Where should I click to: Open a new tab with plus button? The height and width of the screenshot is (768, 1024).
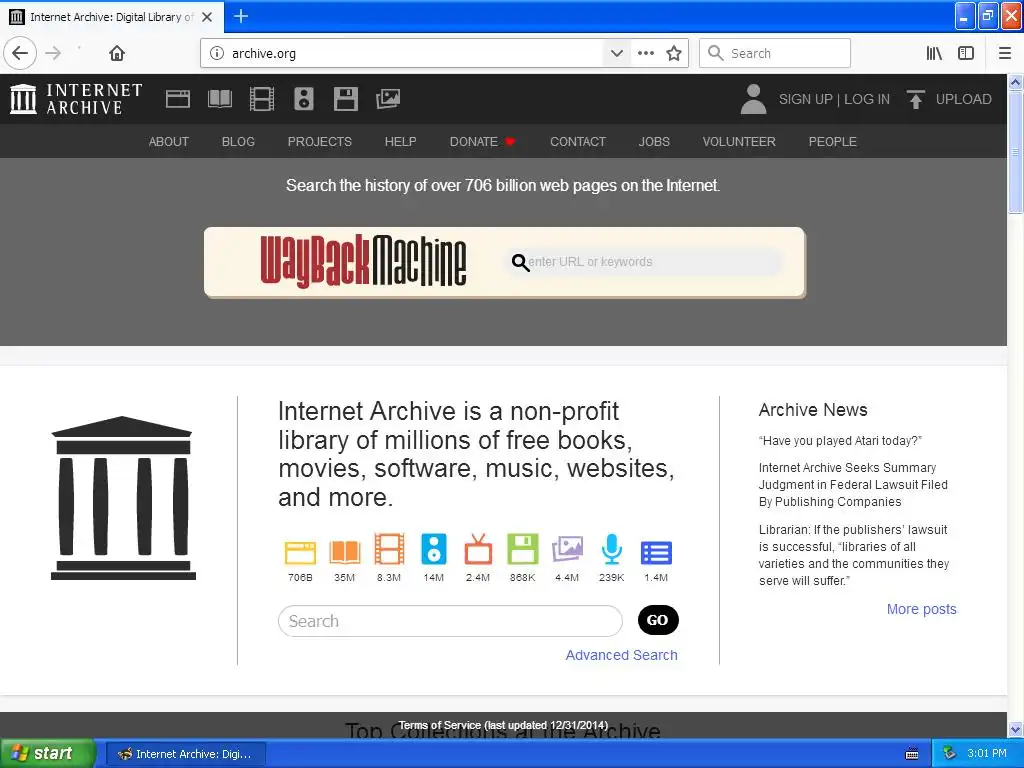tap(241, 16)
